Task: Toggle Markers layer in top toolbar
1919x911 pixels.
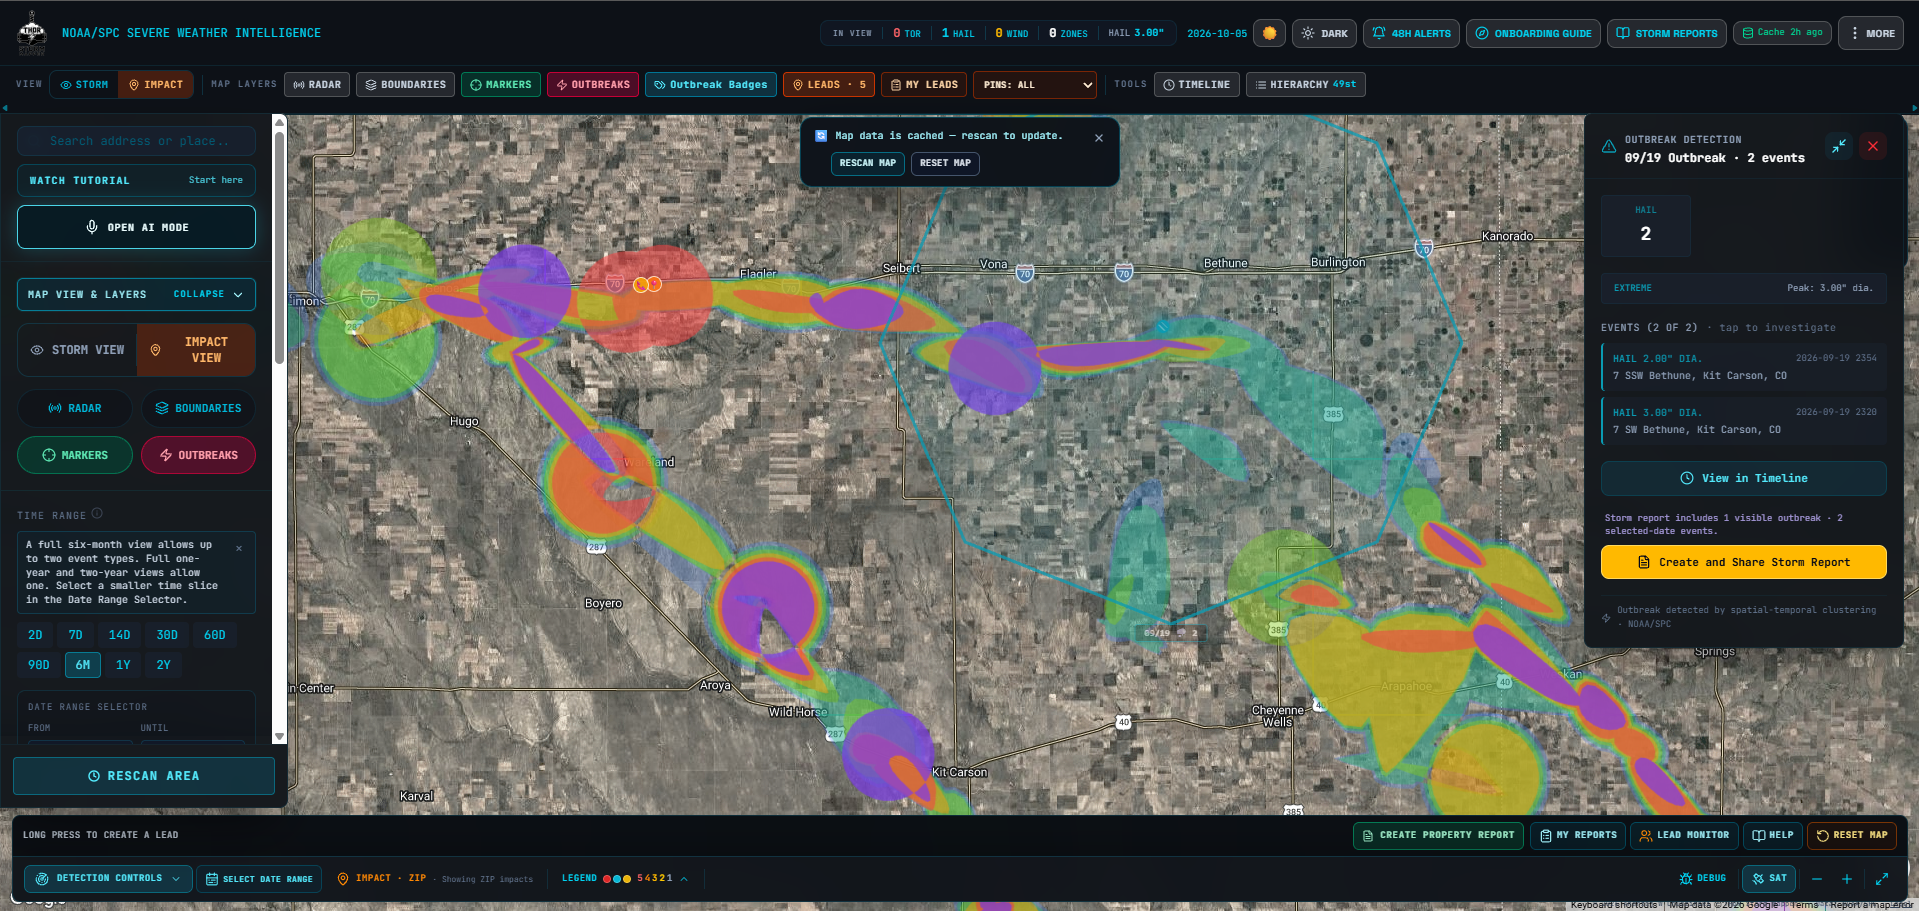Action: [501, 85]
